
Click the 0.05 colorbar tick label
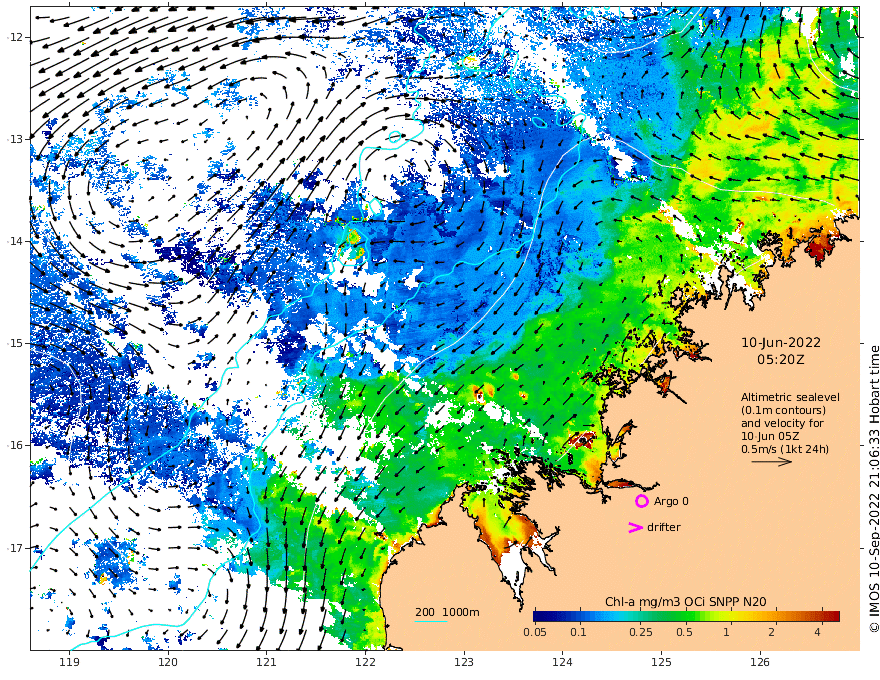535,632
